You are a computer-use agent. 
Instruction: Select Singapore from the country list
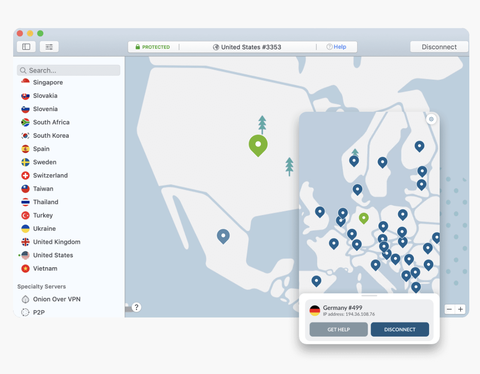(48, 82)
